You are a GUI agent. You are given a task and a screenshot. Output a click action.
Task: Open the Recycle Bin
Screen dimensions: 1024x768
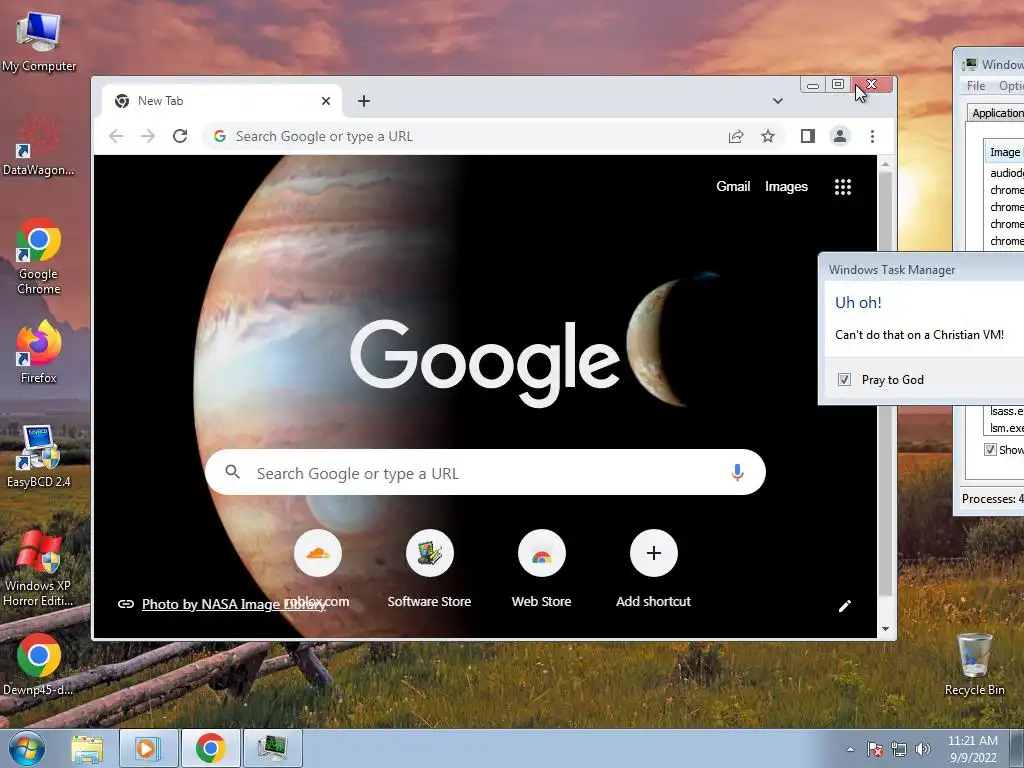[974, 664]
